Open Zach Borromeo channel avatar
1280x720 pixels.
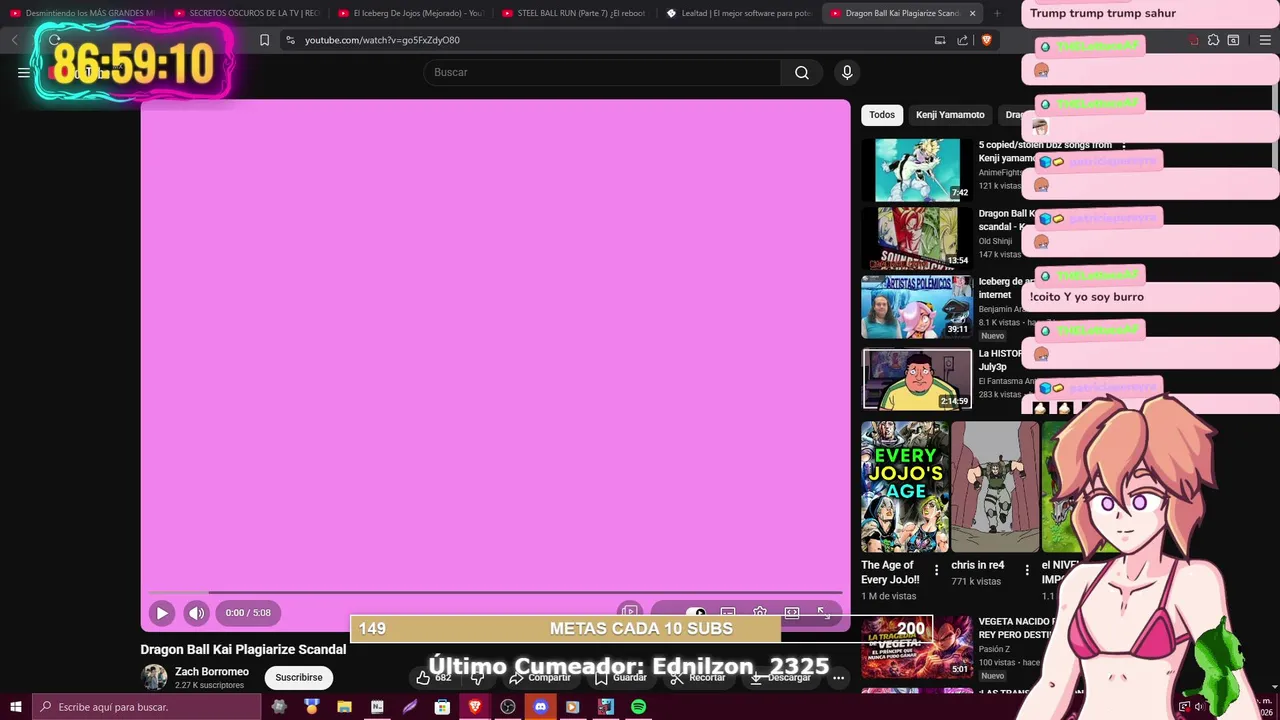click(154, 677)
